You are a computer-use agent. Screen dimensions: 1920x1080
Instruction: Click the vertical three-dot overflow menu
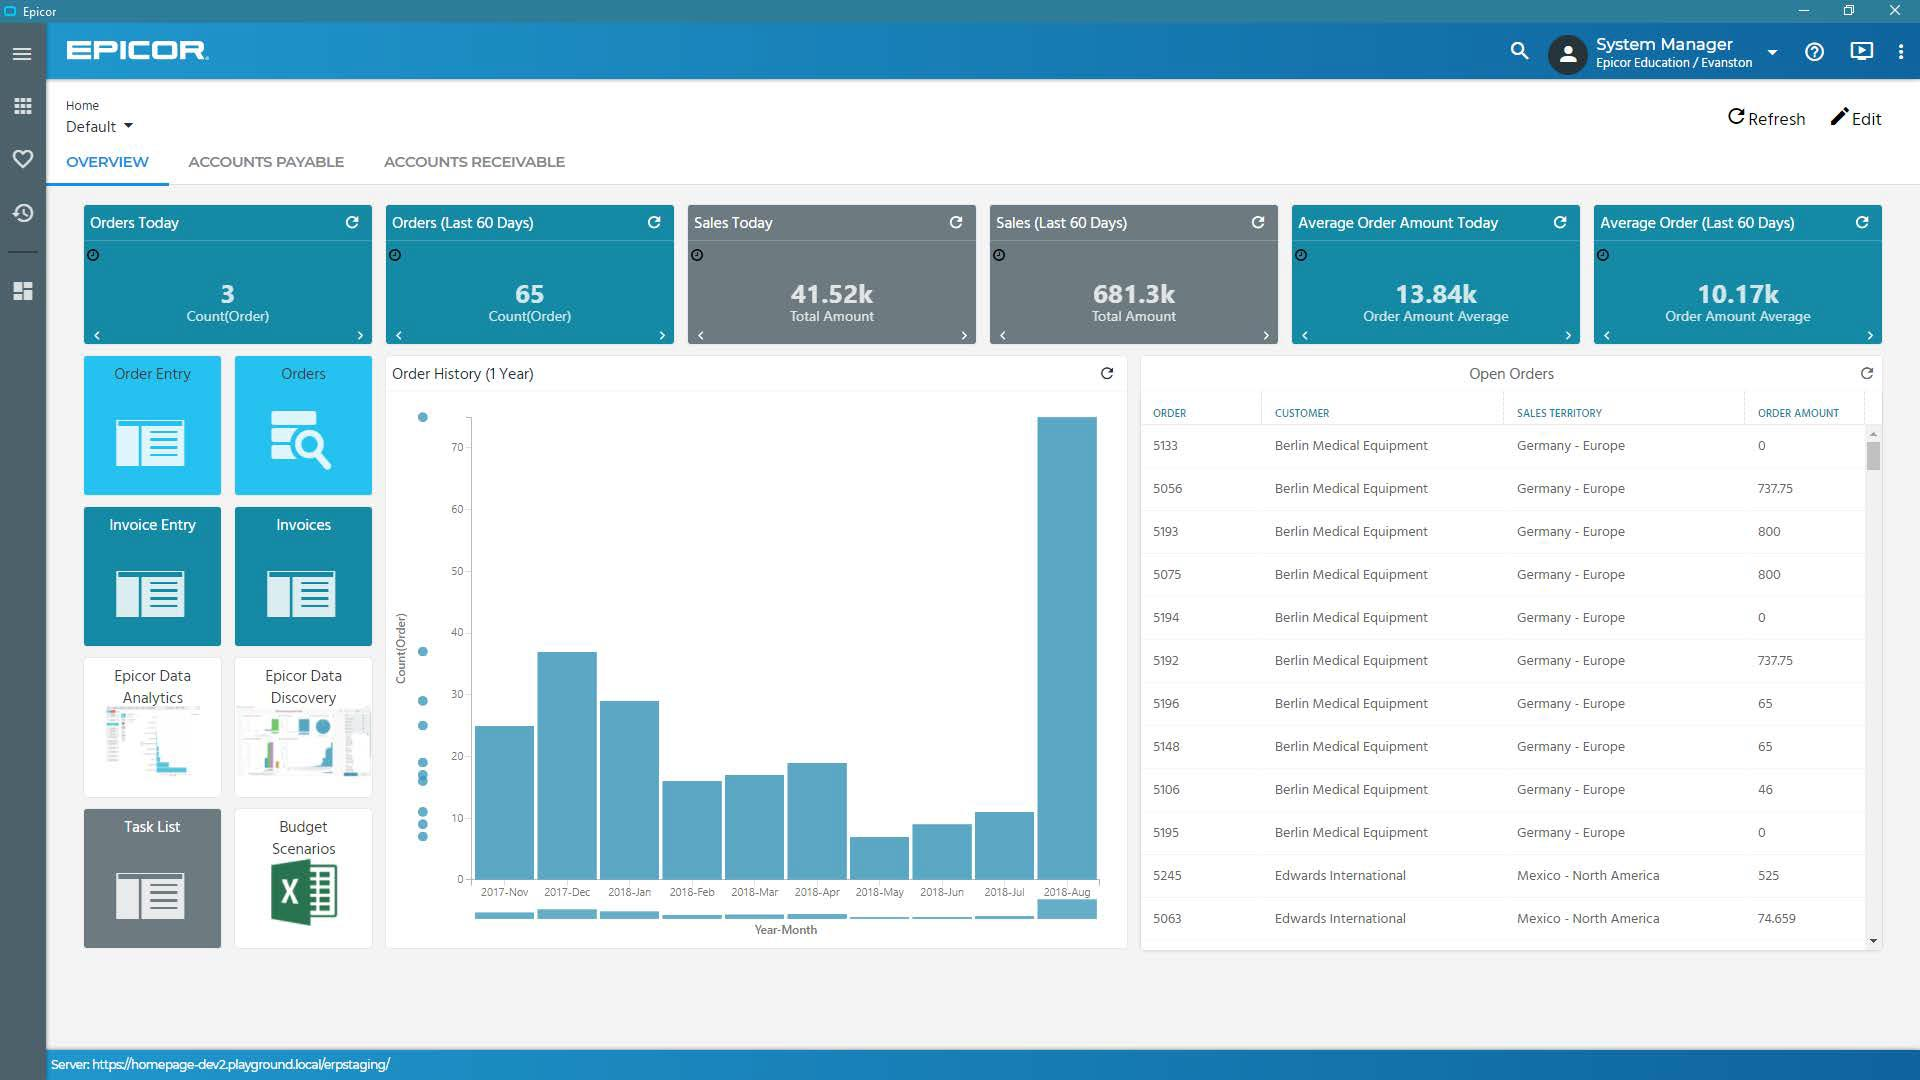[x=1900, y=52]
